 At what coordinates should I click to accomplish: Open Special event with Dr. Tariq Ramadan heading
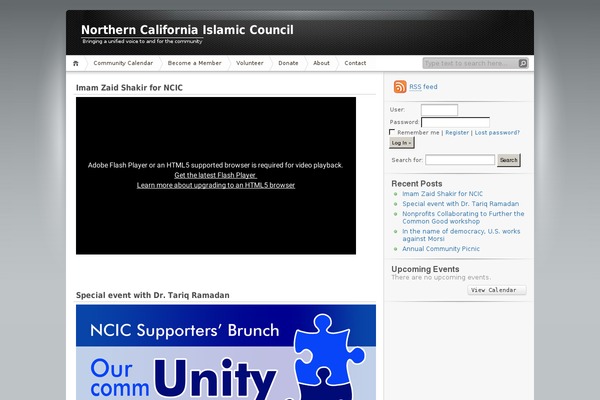coord(153,295)
